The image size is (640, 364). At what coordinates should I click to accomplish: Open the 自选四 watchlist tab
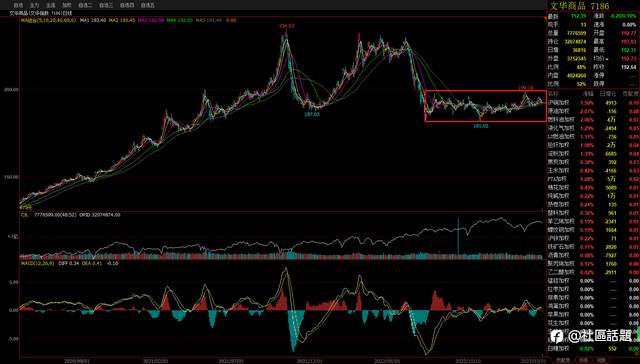pyautogui.click(x=127, y=5)
